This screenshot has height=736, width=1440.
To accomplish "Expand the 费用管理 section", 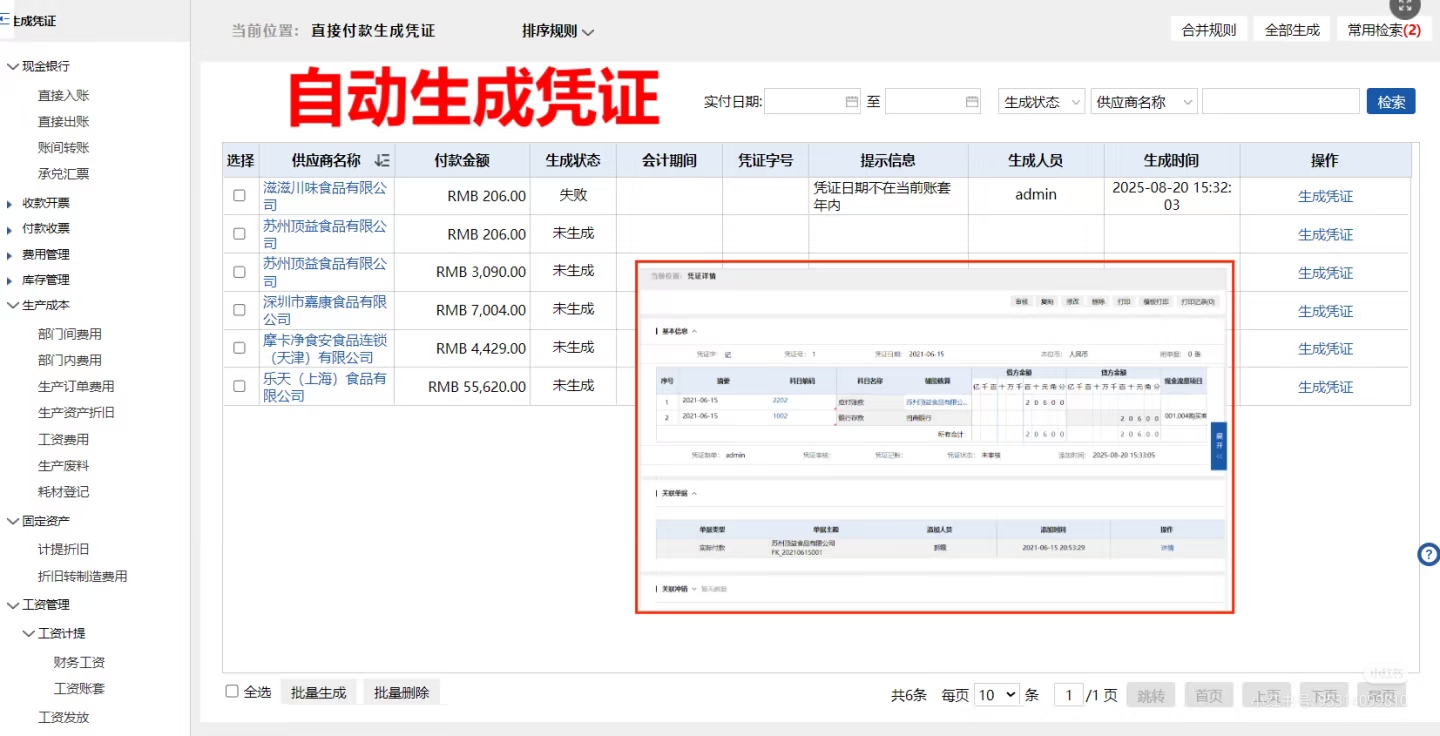I will (x=10, y=255).
